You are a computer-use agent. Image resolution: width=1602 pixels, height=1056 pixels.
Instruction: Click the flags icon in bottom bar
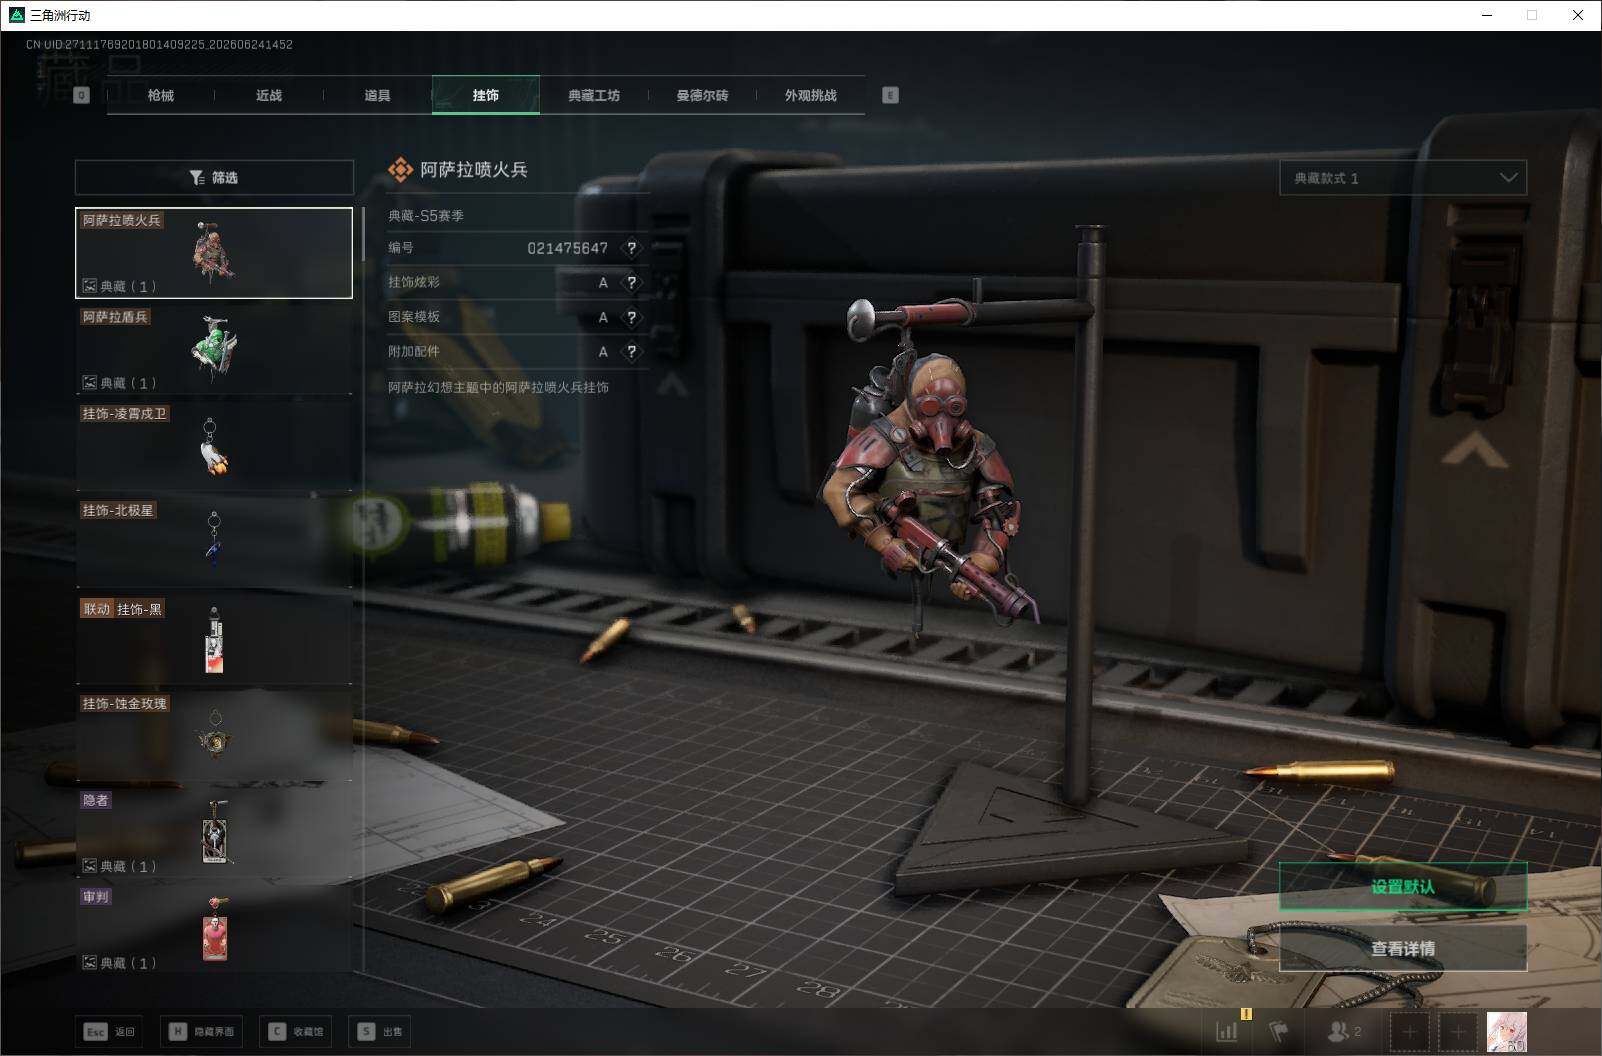1279,1031
